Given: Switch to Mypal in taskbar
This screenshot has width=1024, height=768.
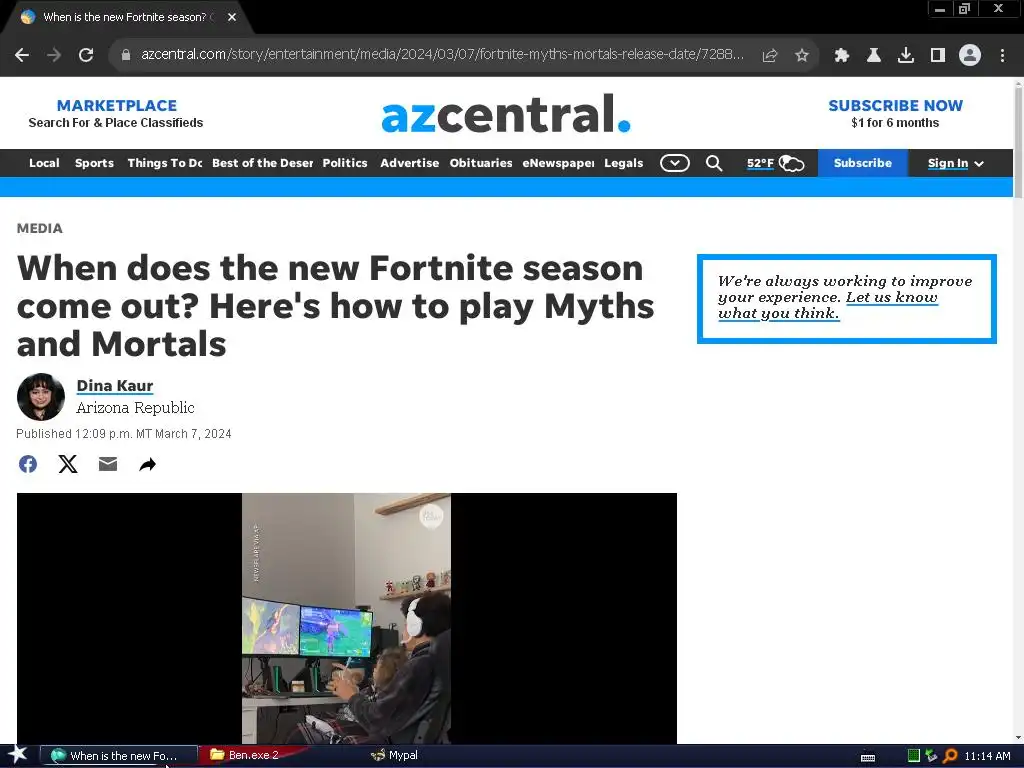Looking at the screenshot, I should point(394,755).
